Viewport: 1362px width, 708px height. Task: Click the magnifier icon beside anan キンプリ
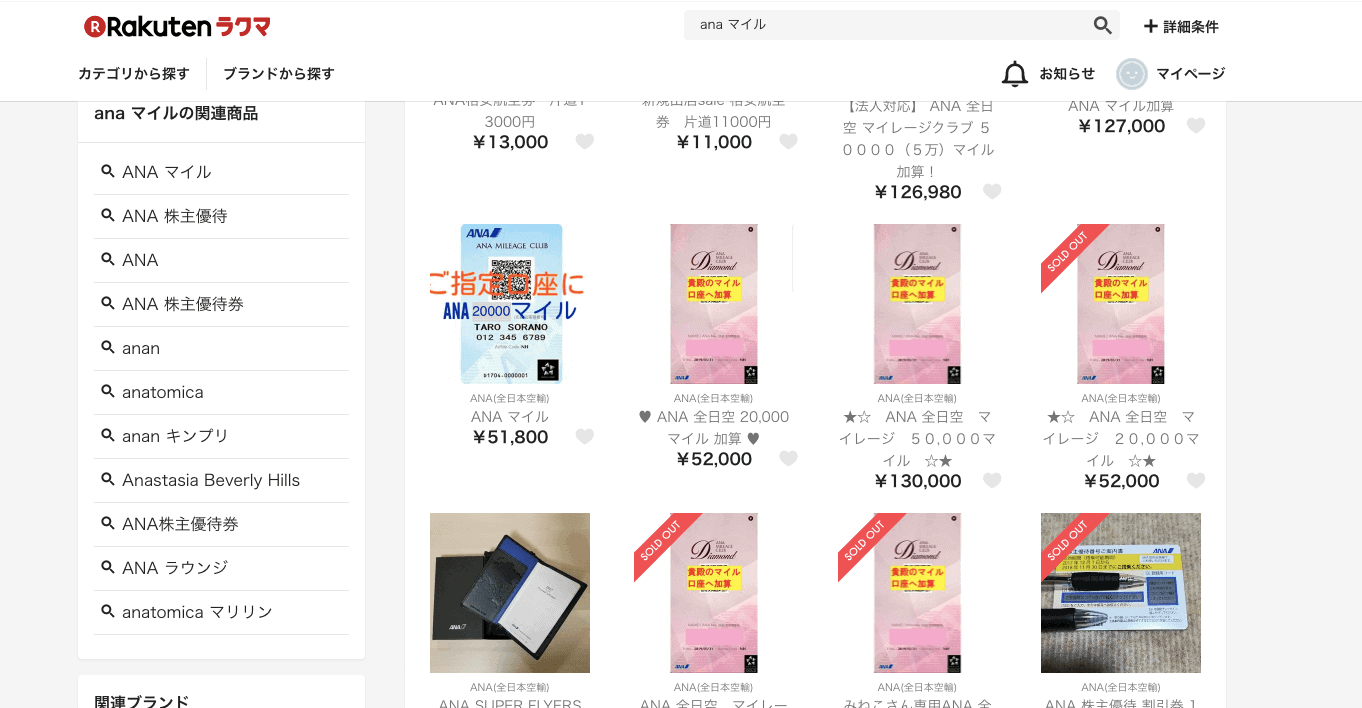pyautogui.click(x=108, y=435)
